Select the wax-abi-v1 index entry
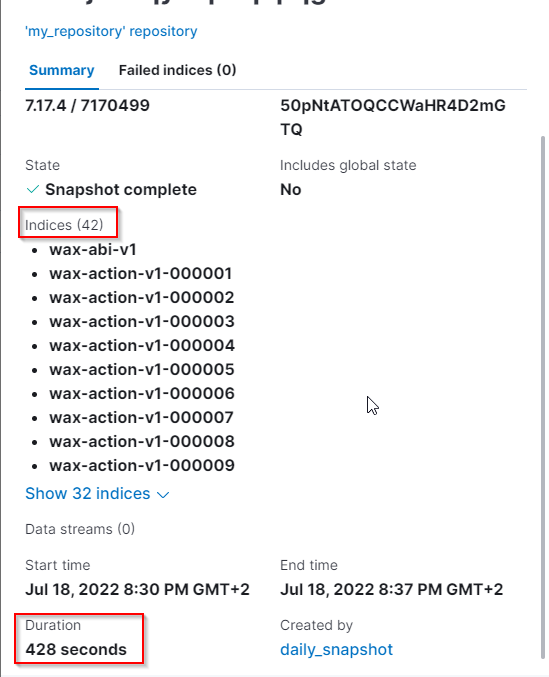The image size is (549, 677). pos(93,250)
